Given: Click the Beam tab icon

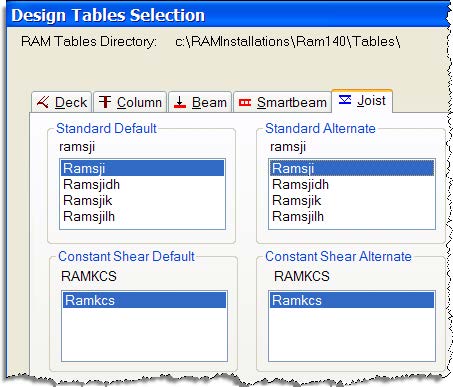Looking at the screenshot, I should pyautogui.click(x=180, y=102).
